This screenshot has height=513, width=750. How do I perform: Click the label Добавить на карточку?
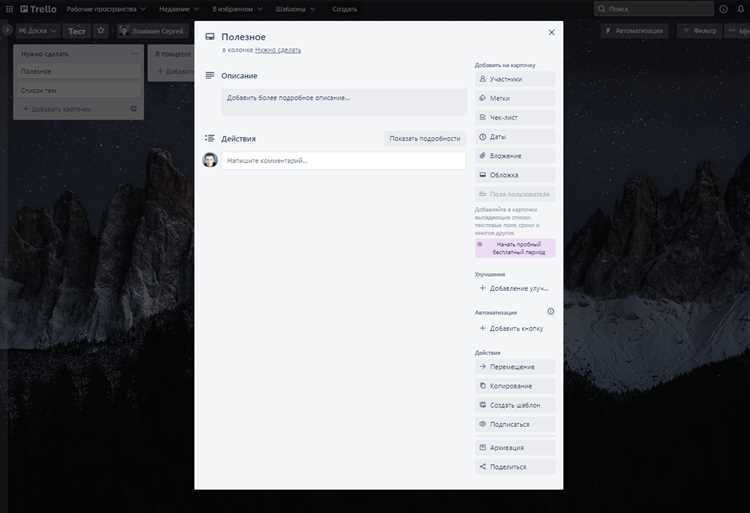(505, 65)
